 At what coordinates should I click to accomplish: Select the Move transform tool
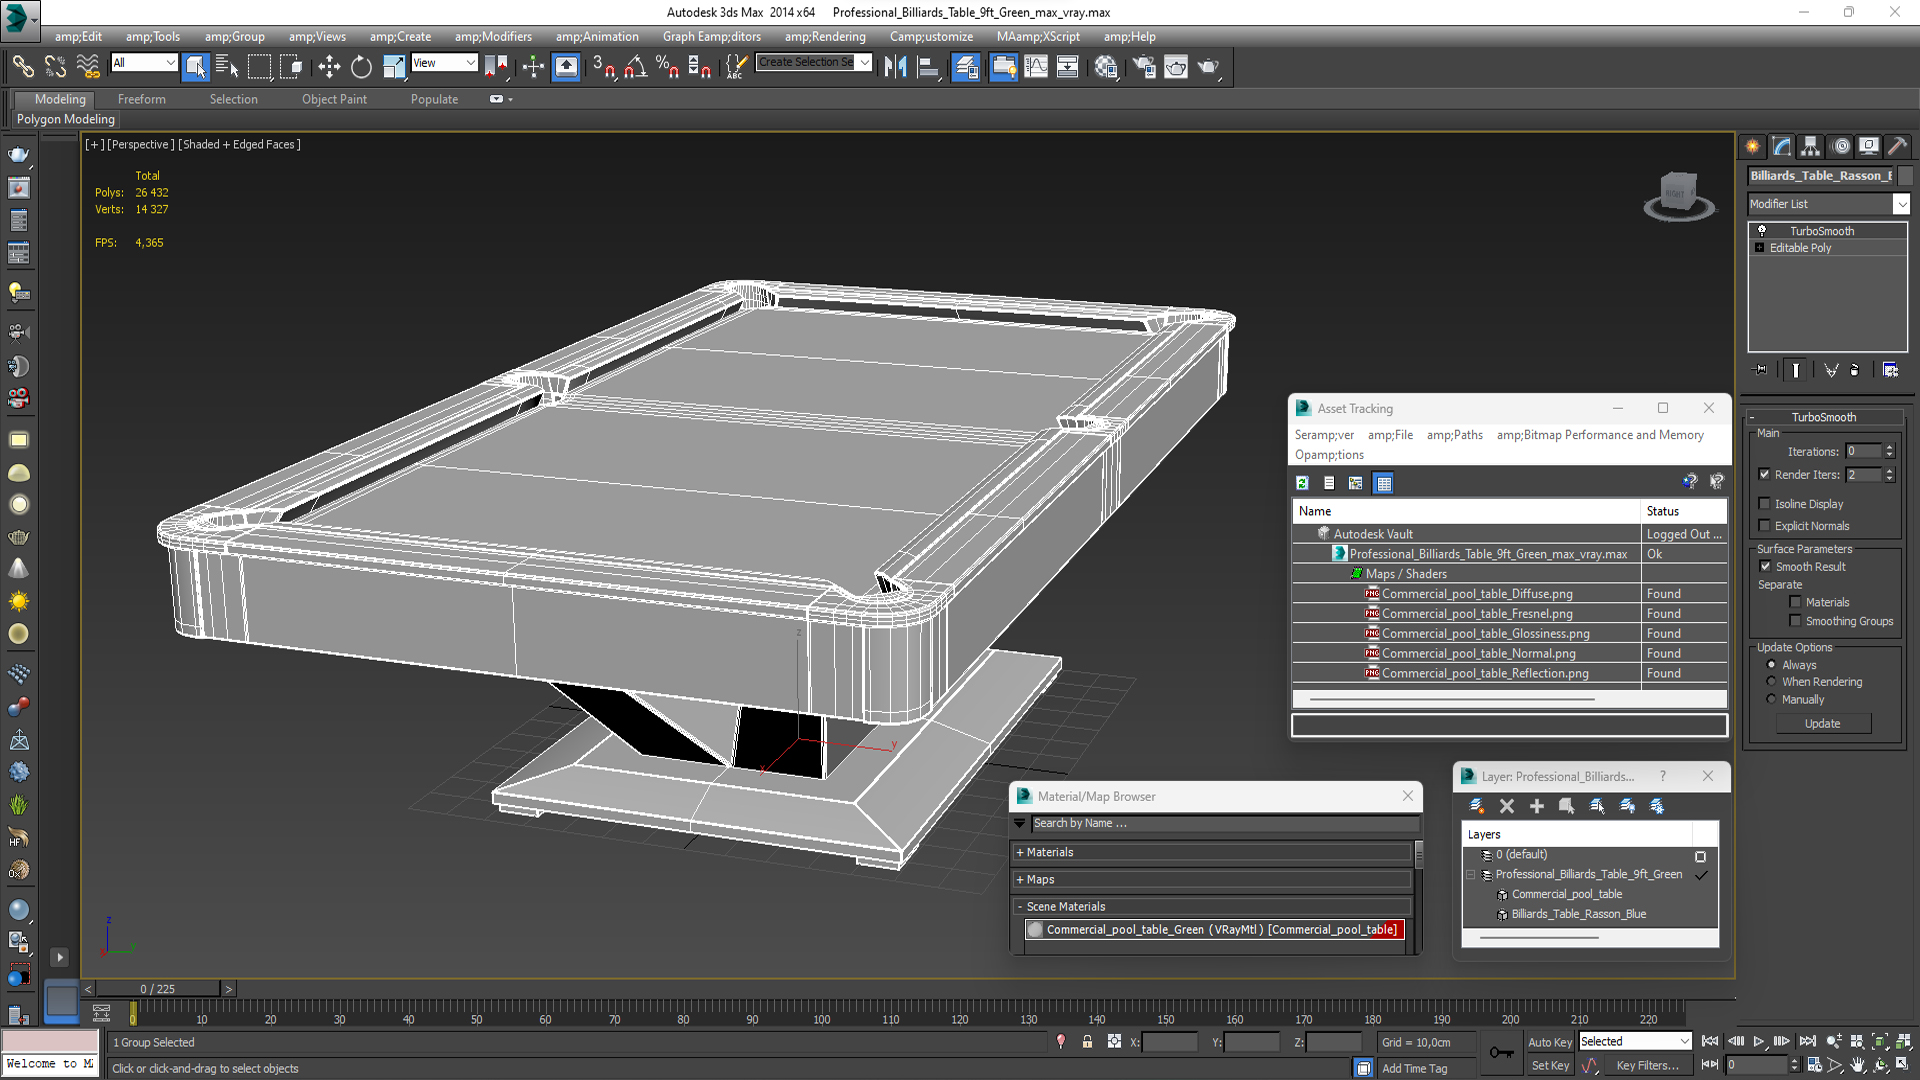coord(329,67)
